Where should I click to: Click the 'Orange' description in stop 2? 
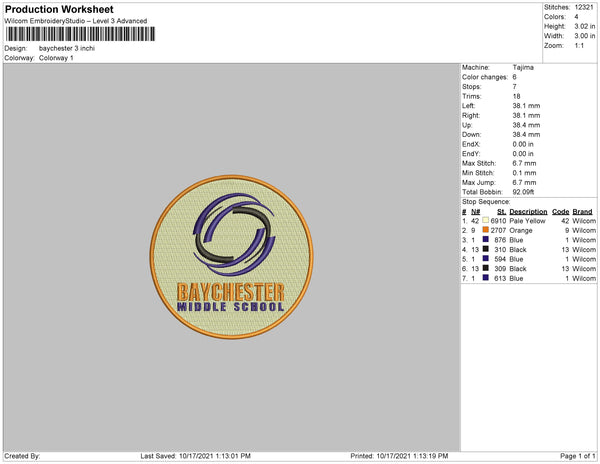tap(521, 230)
